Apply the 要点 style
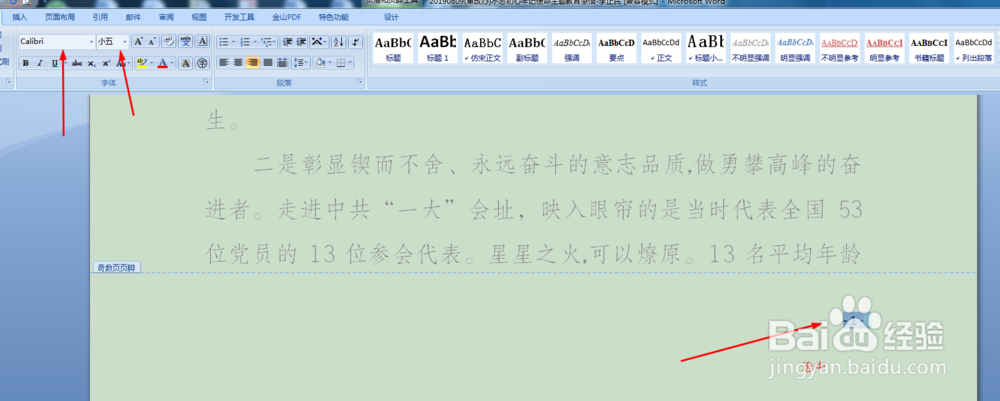The width and height of the screenshot is (1000, 401). coord(616,48)
